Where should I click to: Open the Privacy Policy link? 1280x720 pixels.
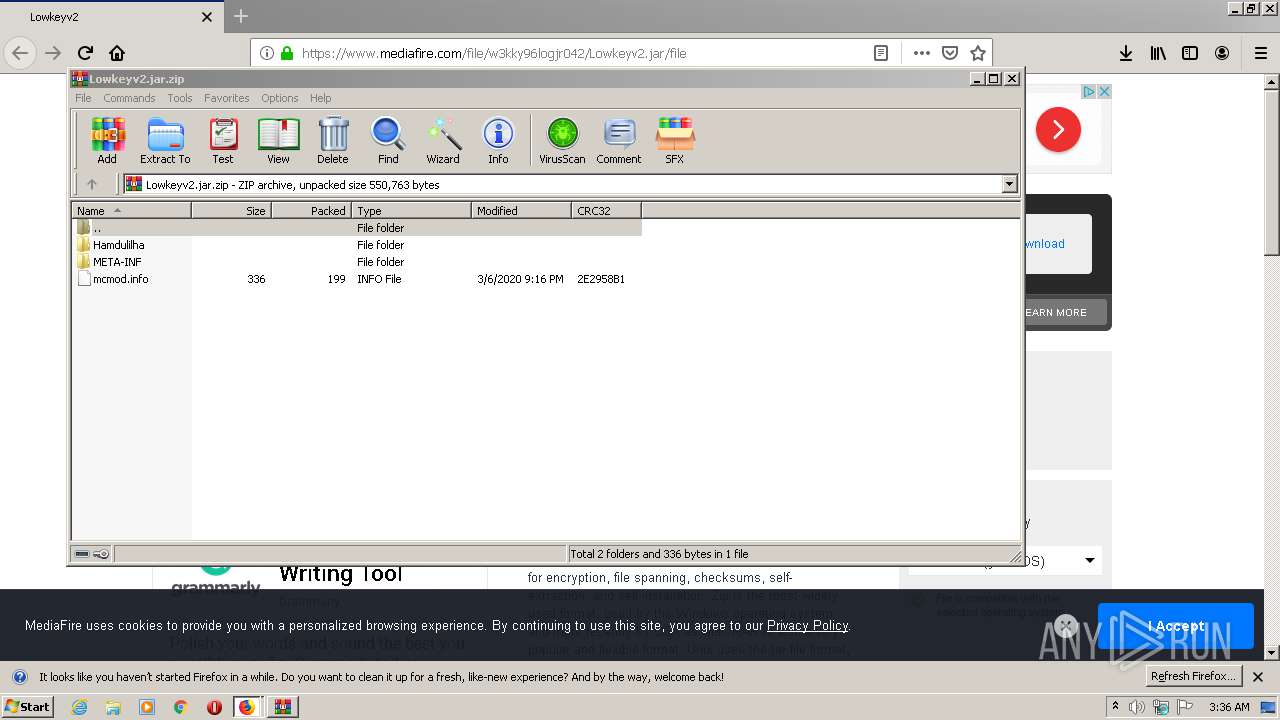point(807,625)
